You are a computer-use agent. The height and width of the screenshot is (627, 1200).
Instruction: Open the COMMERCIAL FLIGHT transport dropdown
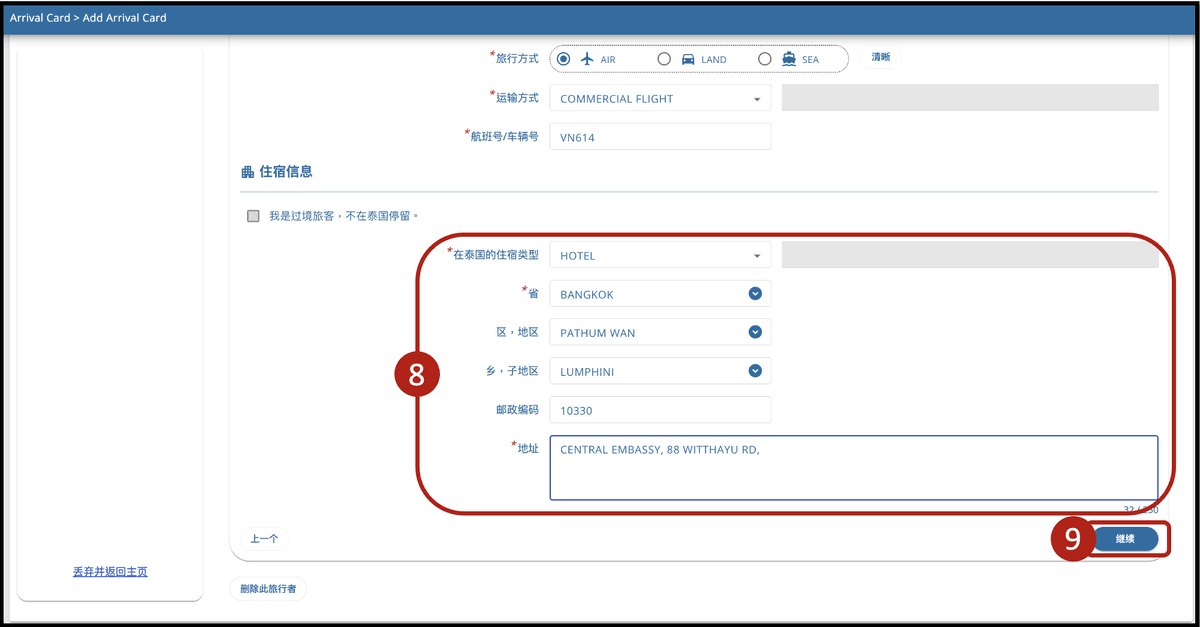[660, 98]
